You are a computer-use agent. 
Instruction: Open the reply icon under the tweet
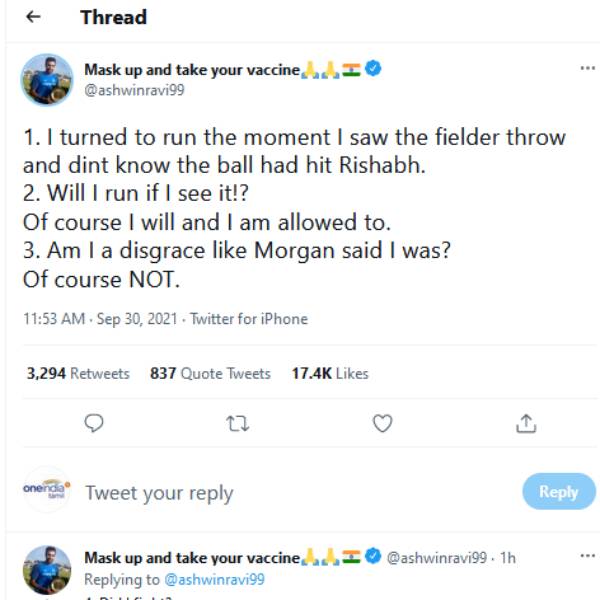coord(94,424)
